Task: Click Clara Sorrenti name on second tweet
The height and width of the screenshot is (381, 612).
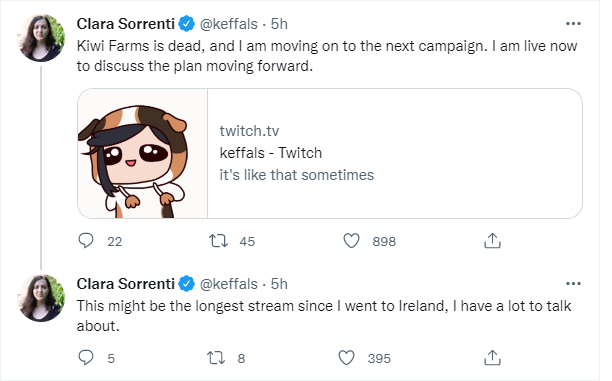Action: pyautogui.click(x=126, y=284)
